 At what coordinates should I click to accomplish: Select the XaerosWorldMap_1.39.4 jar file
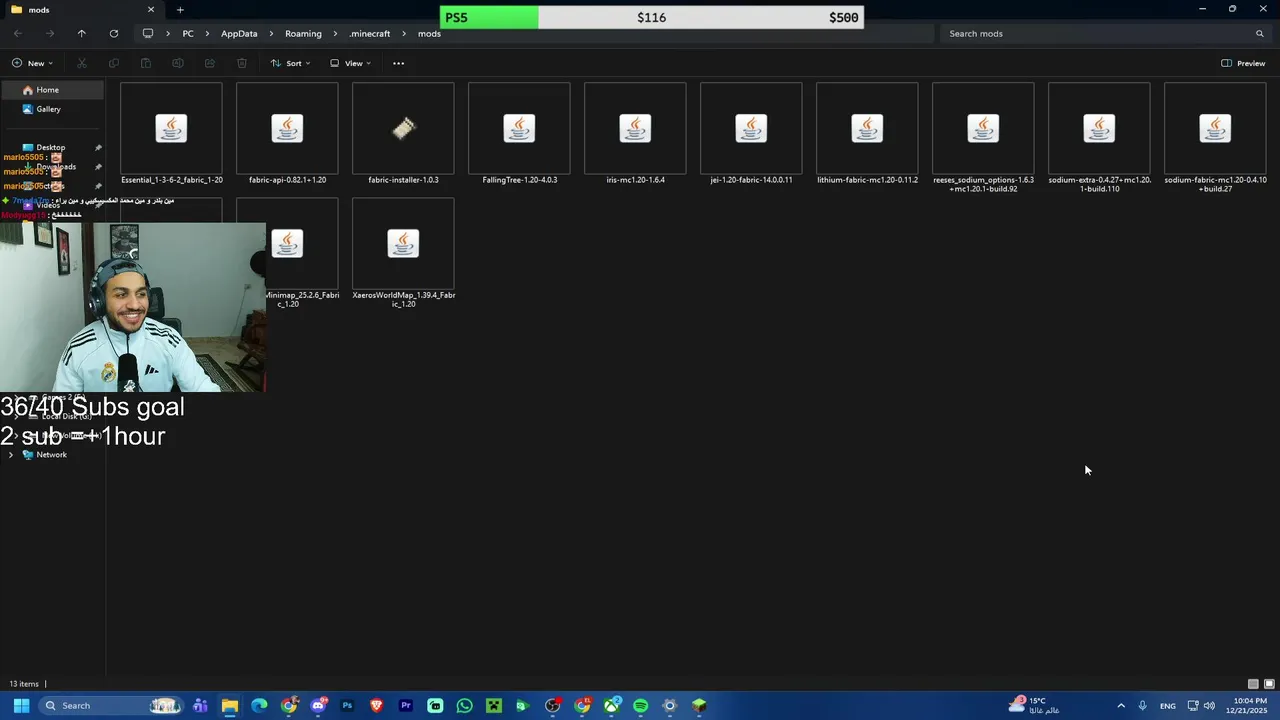click(x=403, y=253)
